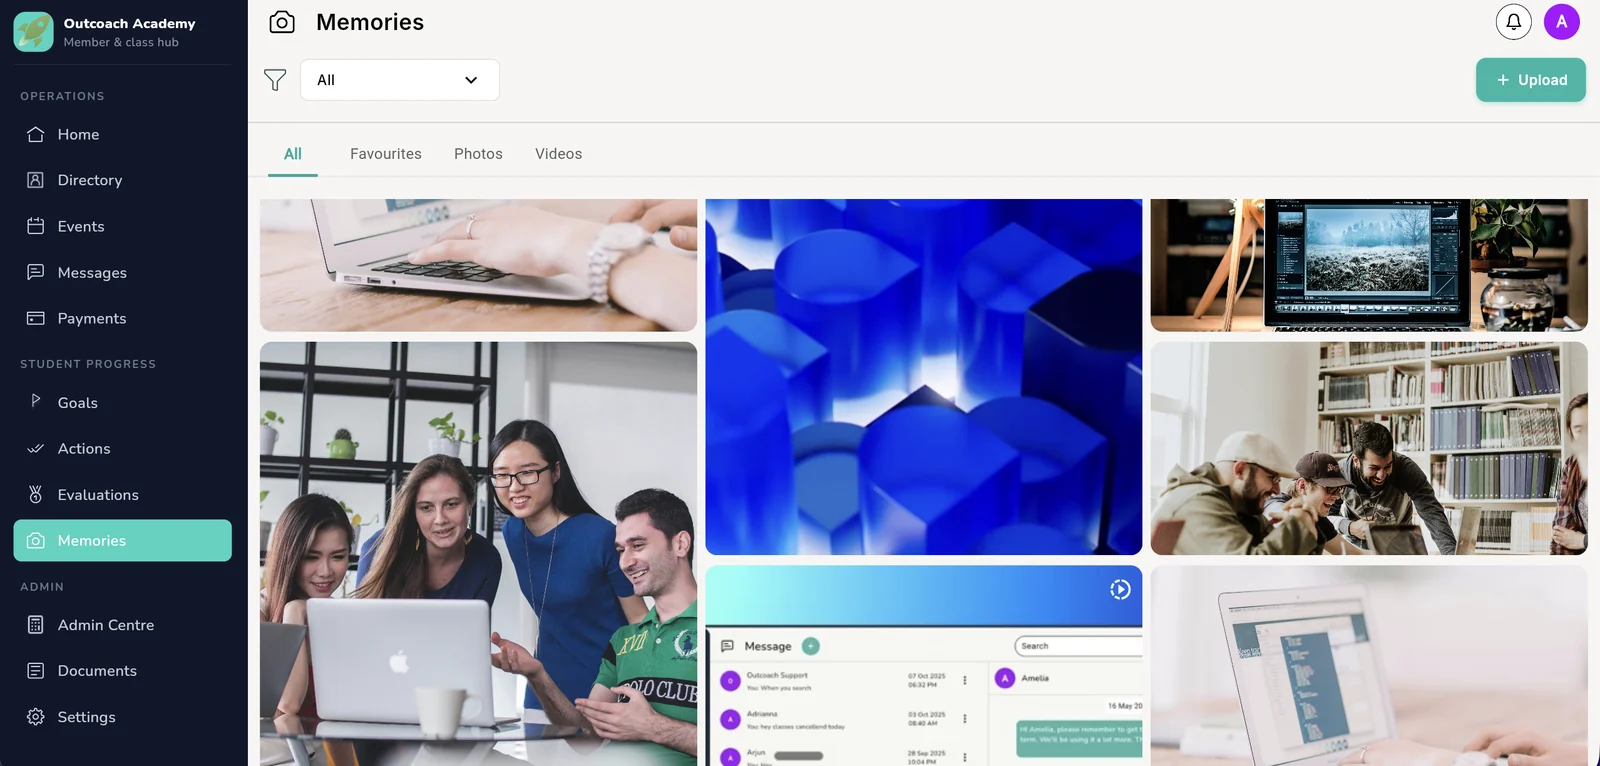Click the Messages chat icon
Screen dimensions: 1600x766
point(36,272)
